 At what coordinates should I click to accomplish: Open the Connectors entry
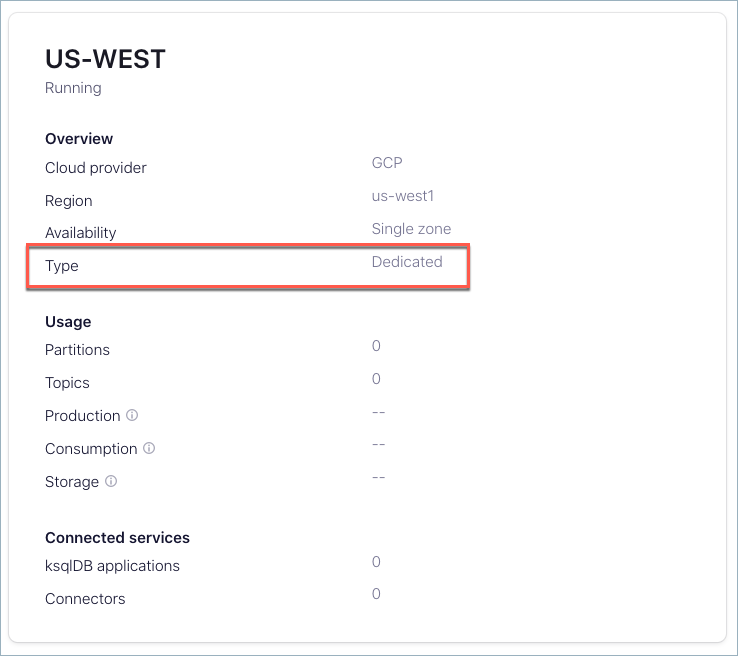click(85, 599)
